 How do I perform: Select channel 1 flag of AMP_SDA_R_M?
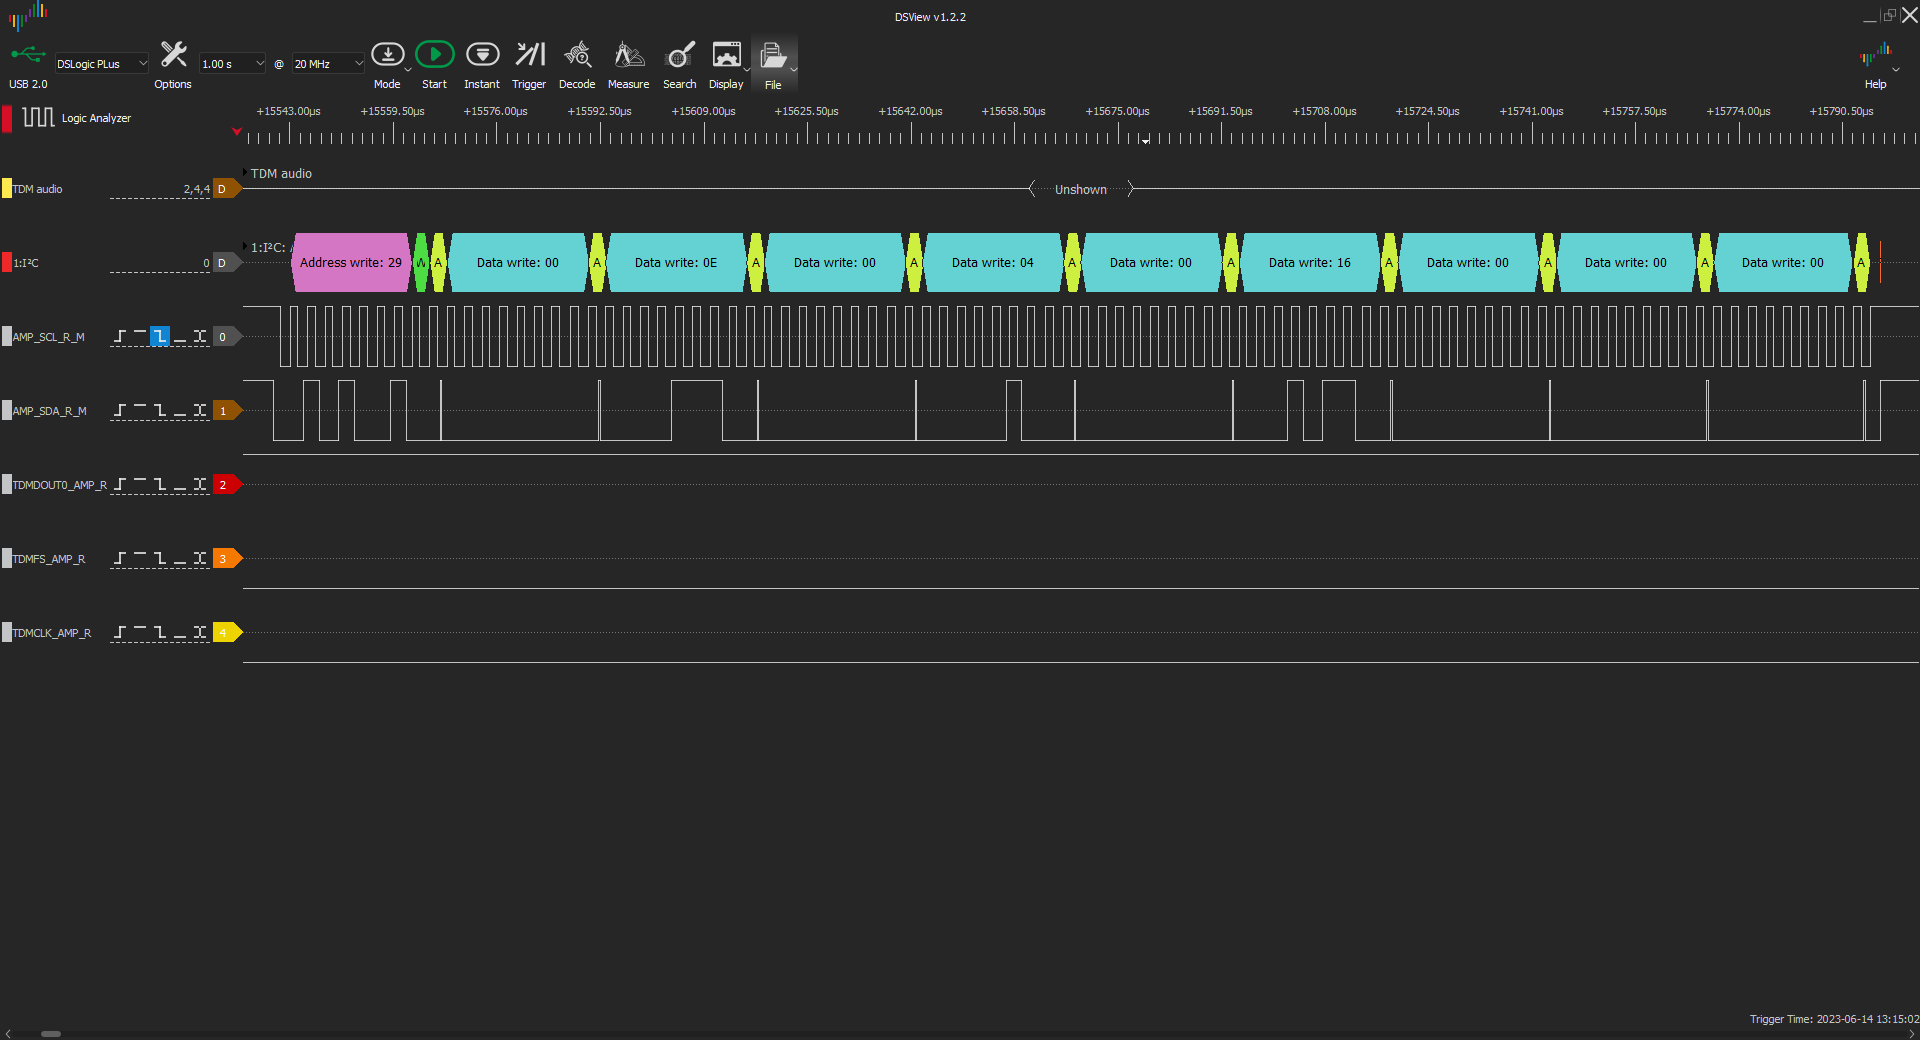(227, 410)
